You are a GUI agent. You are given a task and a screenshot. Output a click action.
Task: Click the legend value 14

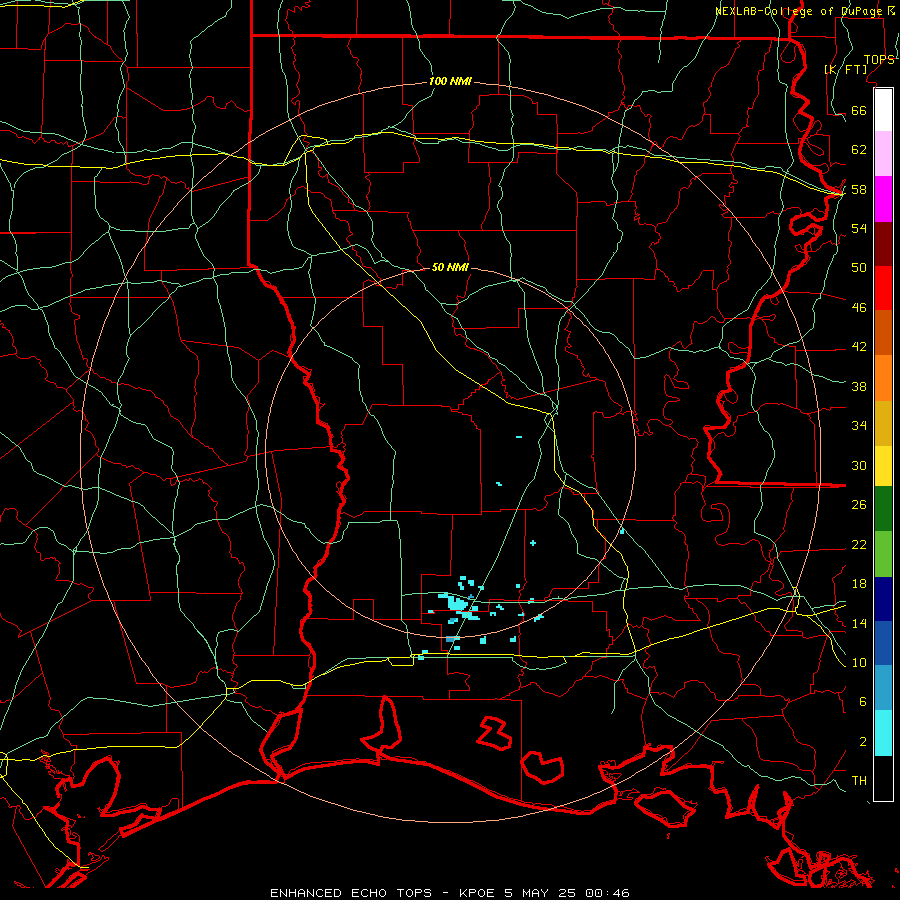(x=859, y=623)
